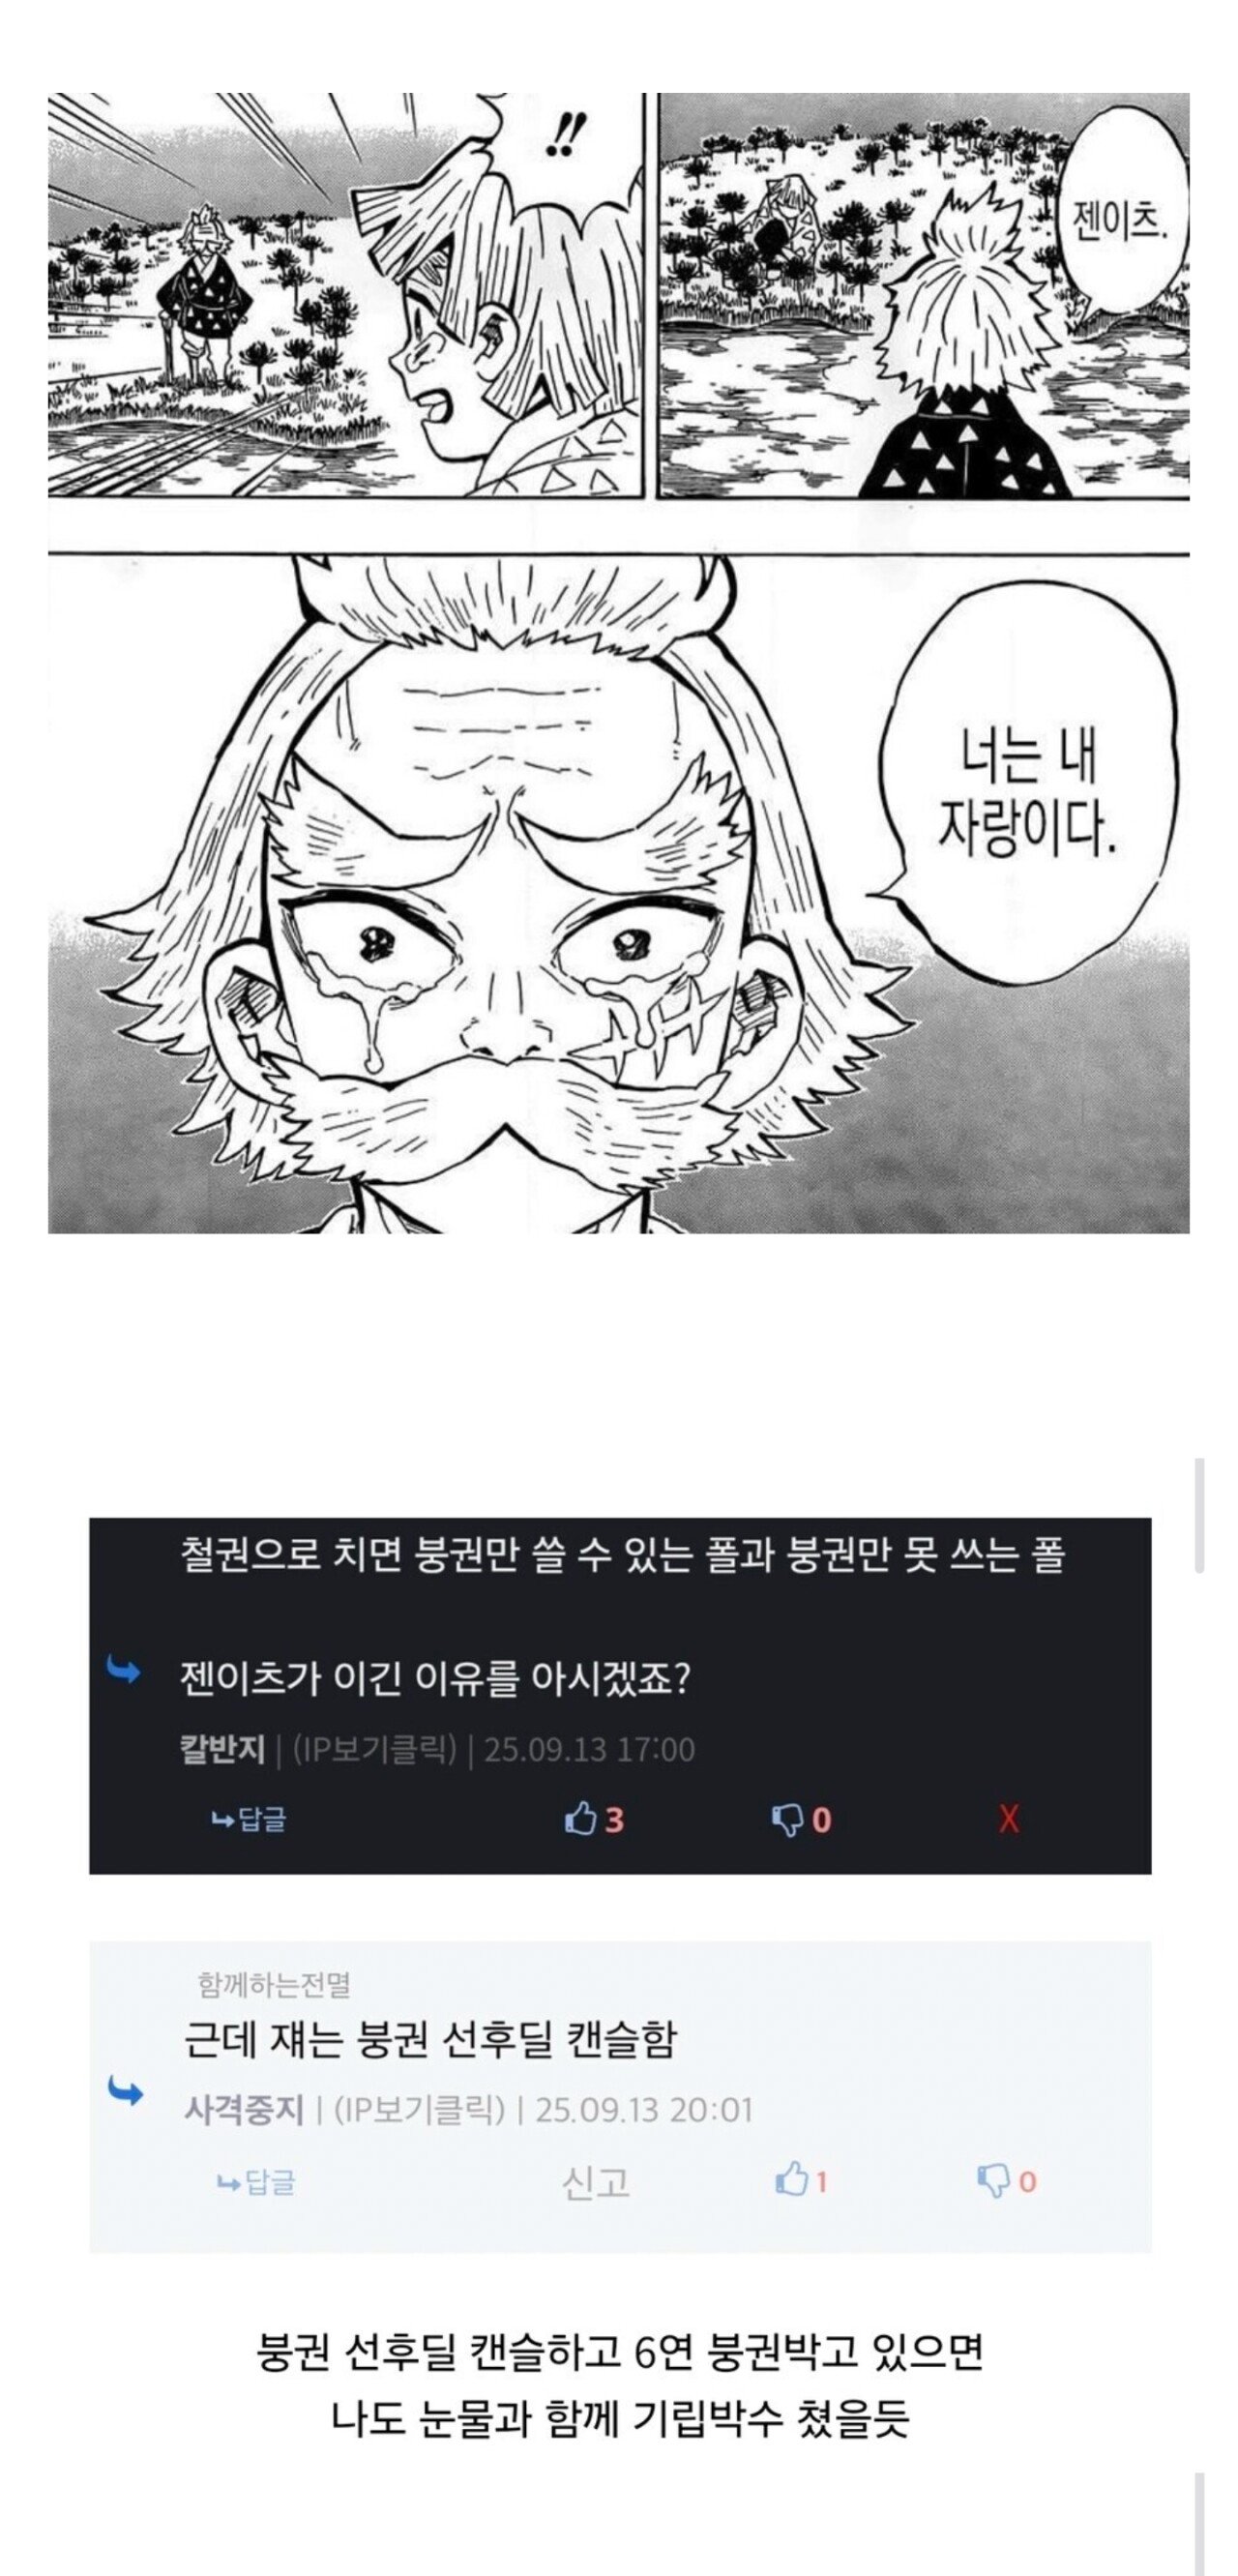Viewport: 1238px width, 2576px height.
Task: Open the dark-theme comment screenshot image
Action: [x=620, y=1696]
